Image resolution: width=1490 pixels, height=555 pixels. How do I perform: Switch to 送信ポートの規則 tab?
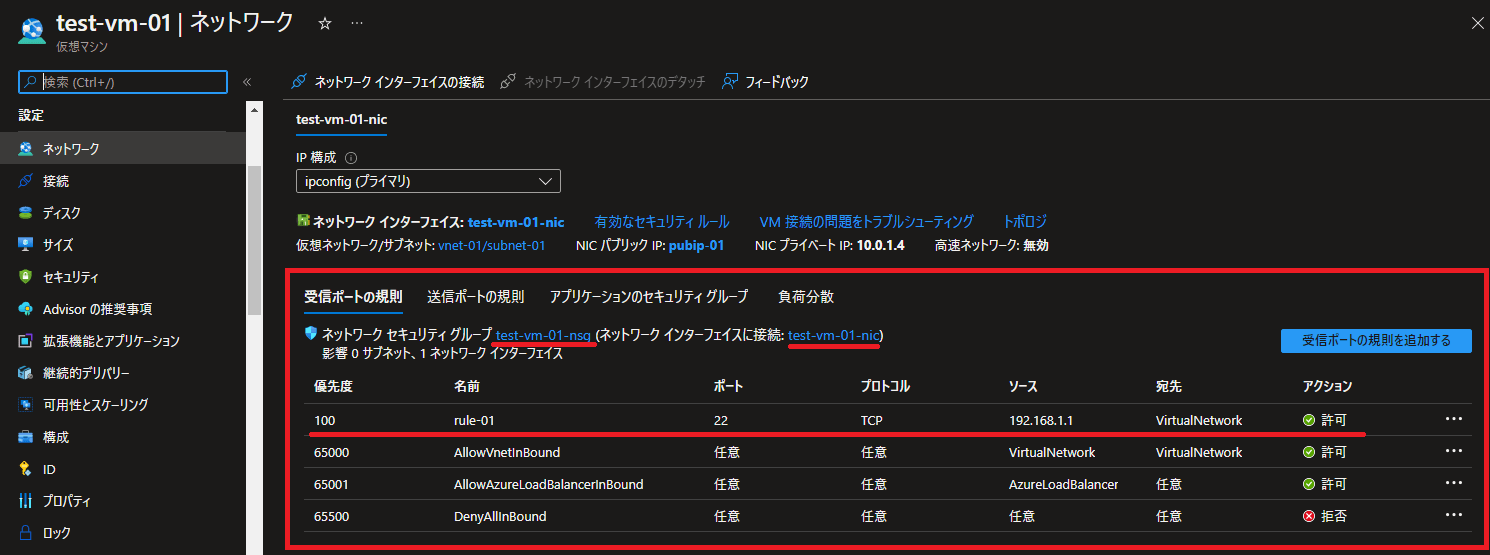[x=475, y=296]
